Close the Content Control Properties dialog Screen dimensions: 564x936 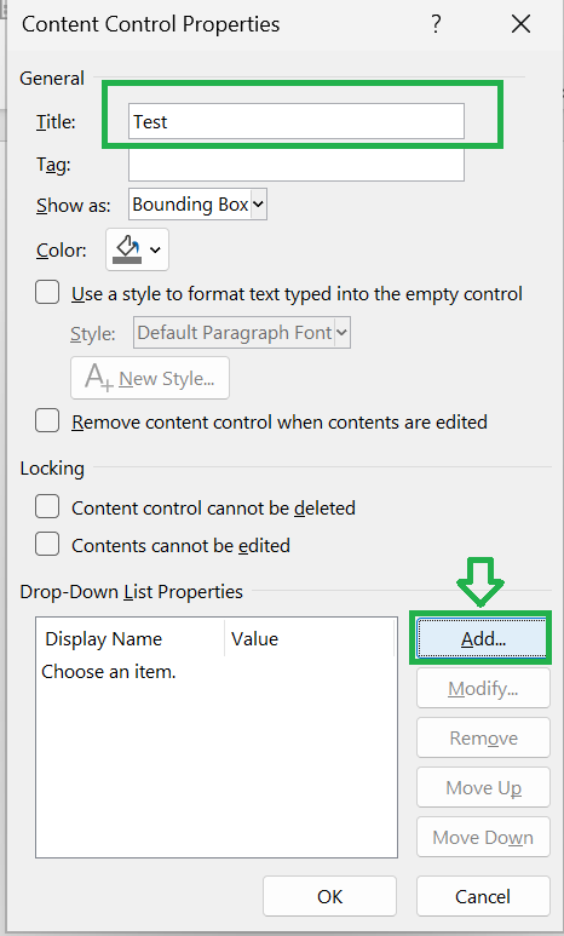click(x=520, y=24)
